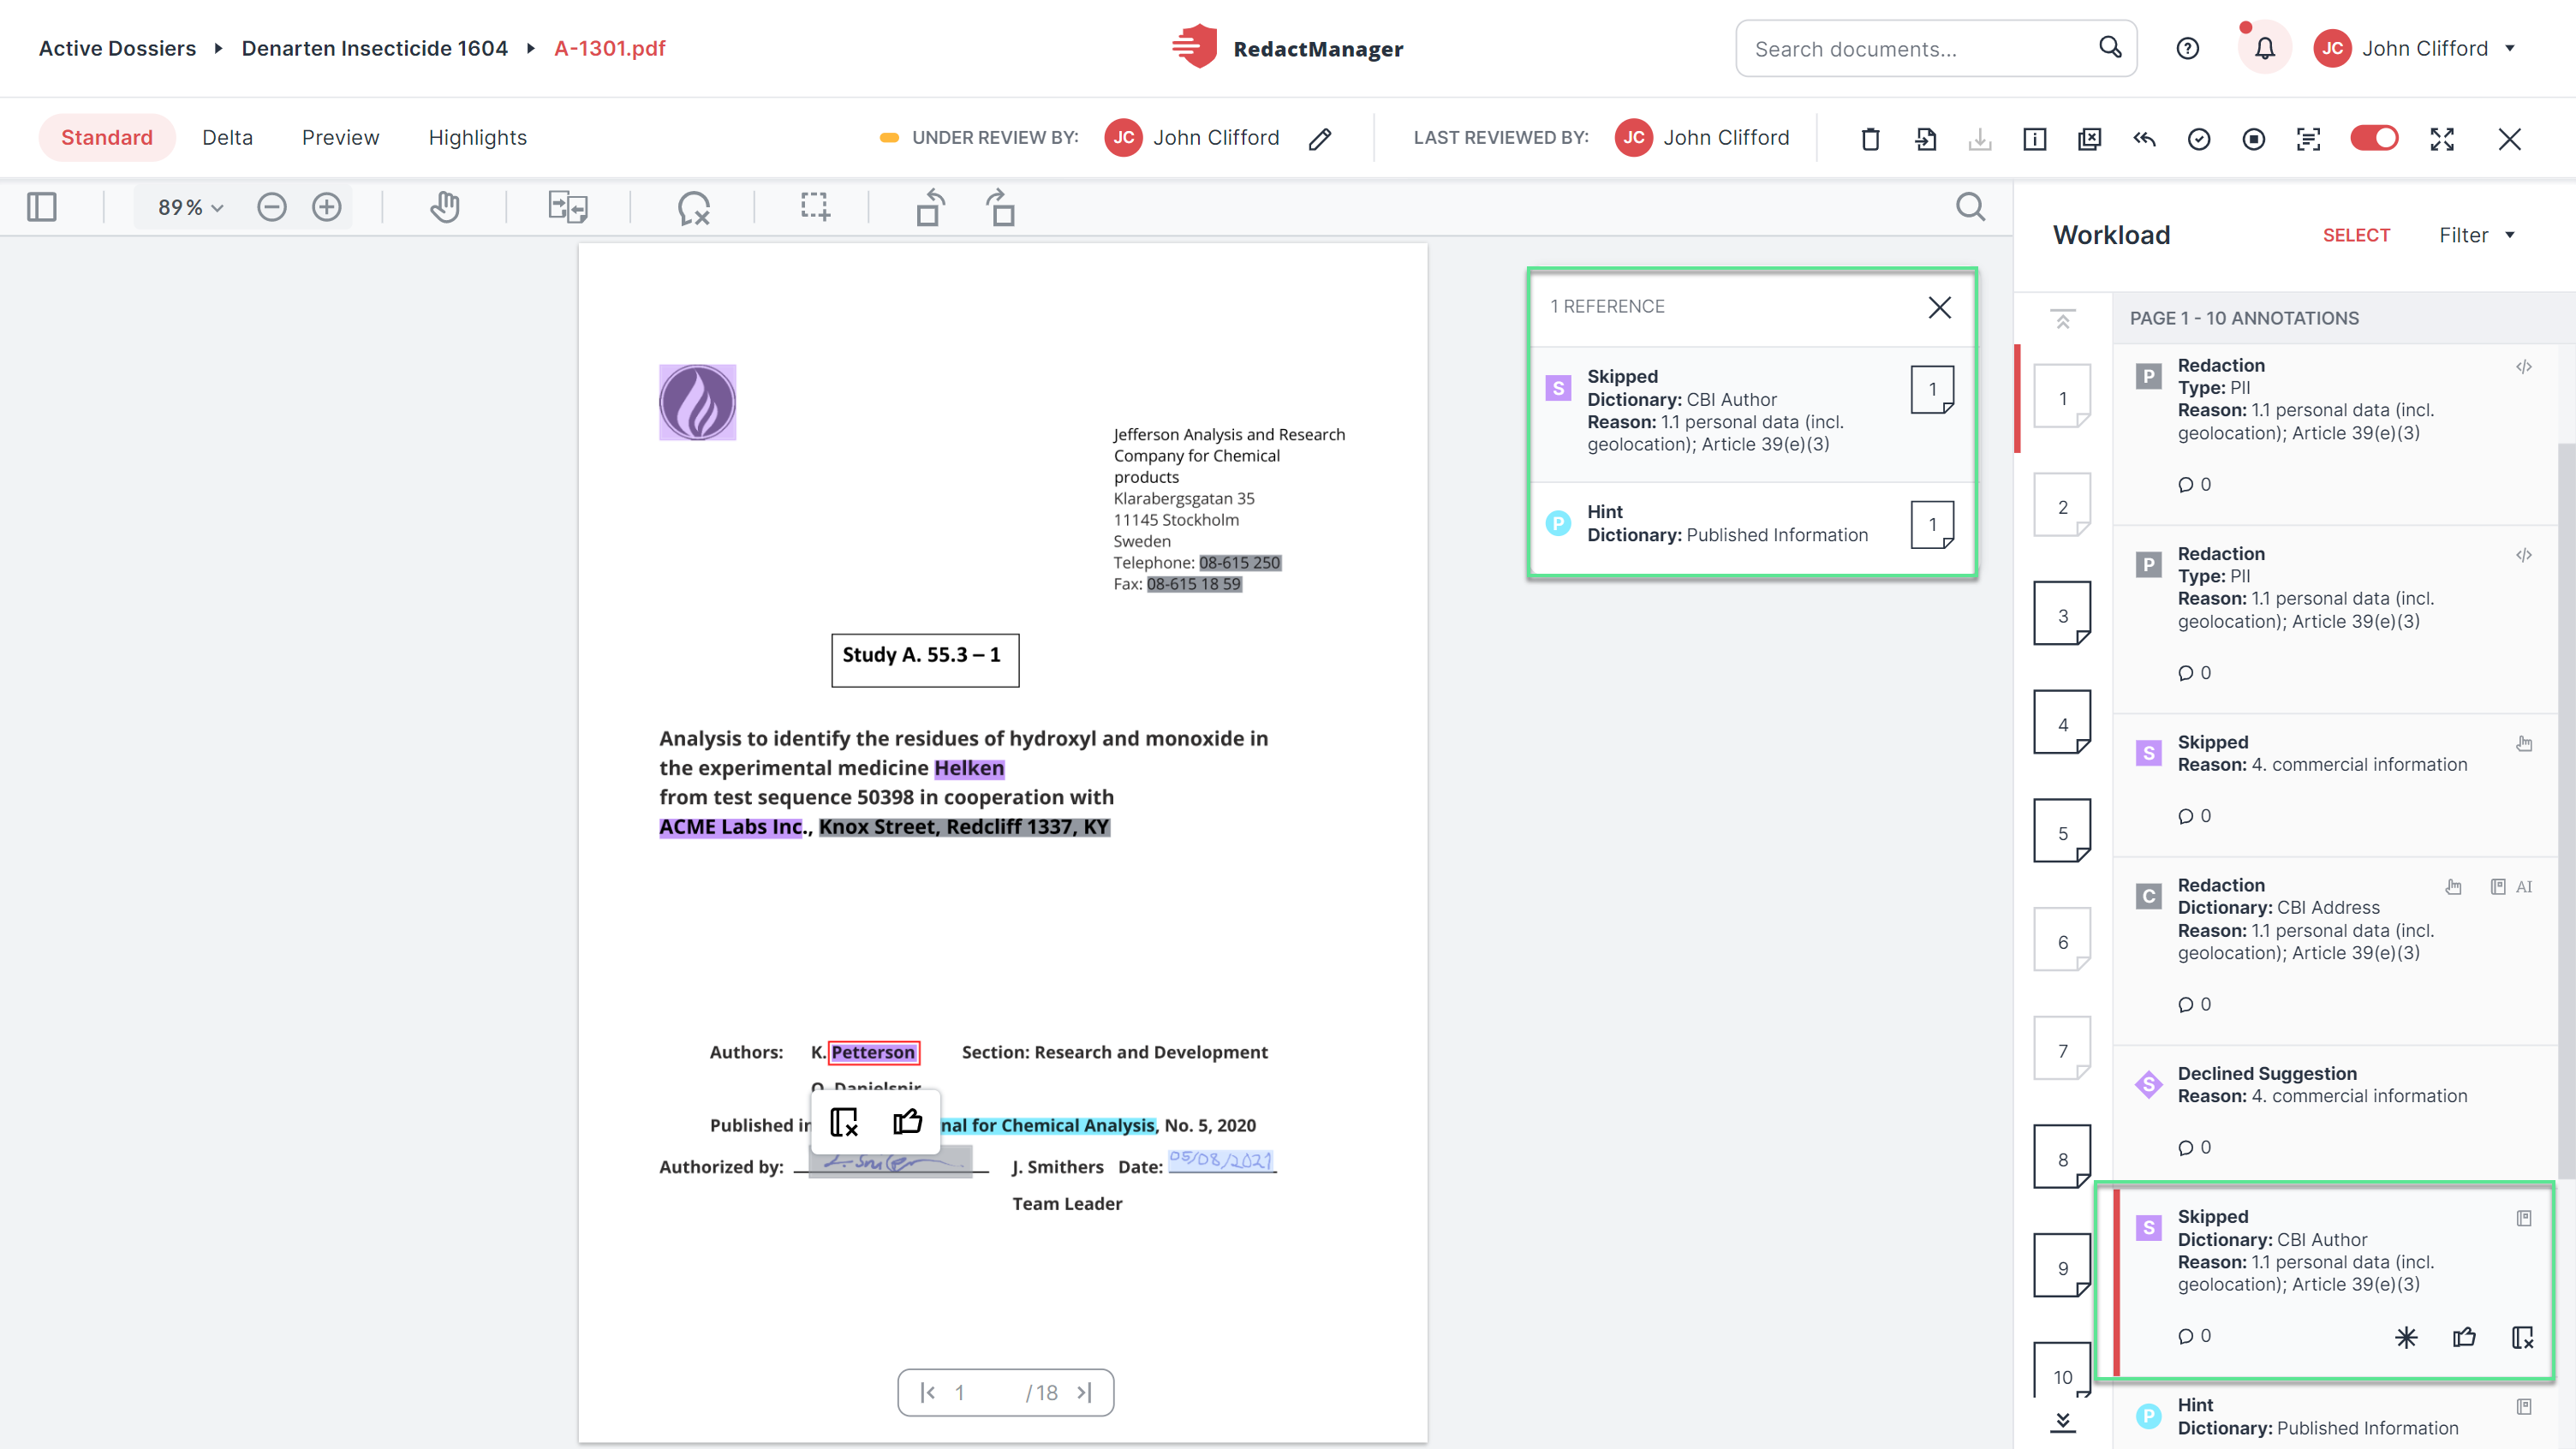Click thumbs-up icon in the Skipped annotation card

tap(2464, 1337)
